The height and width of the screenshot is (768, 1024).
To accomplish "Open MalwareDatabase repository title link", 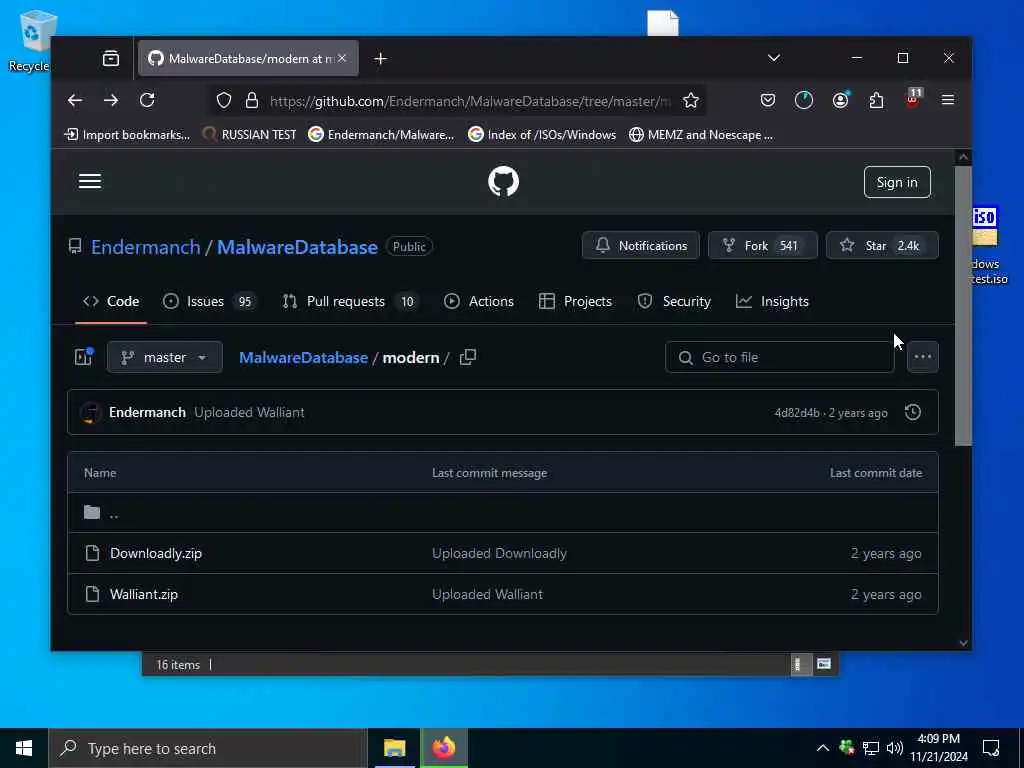I will coord(297,247).
